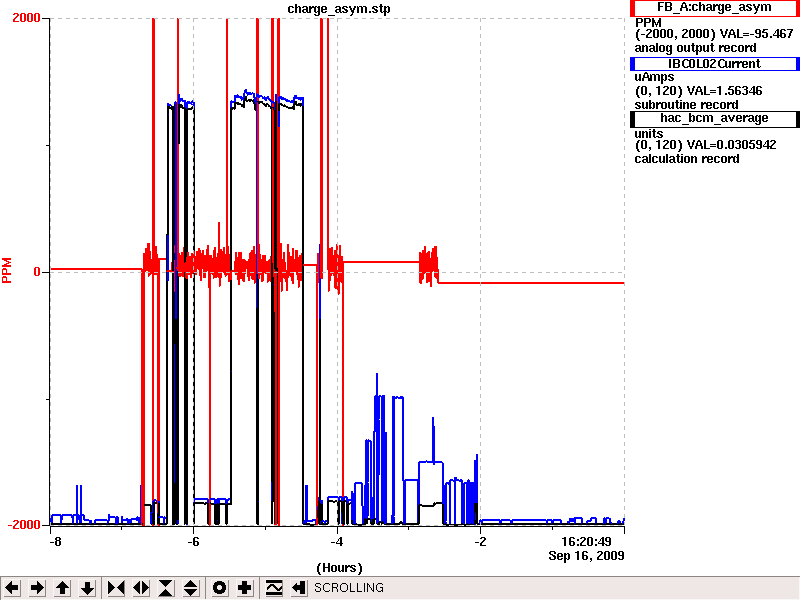
Task: Click the VAL=0.0305942 range readout
Action: (x=732, y=145)
